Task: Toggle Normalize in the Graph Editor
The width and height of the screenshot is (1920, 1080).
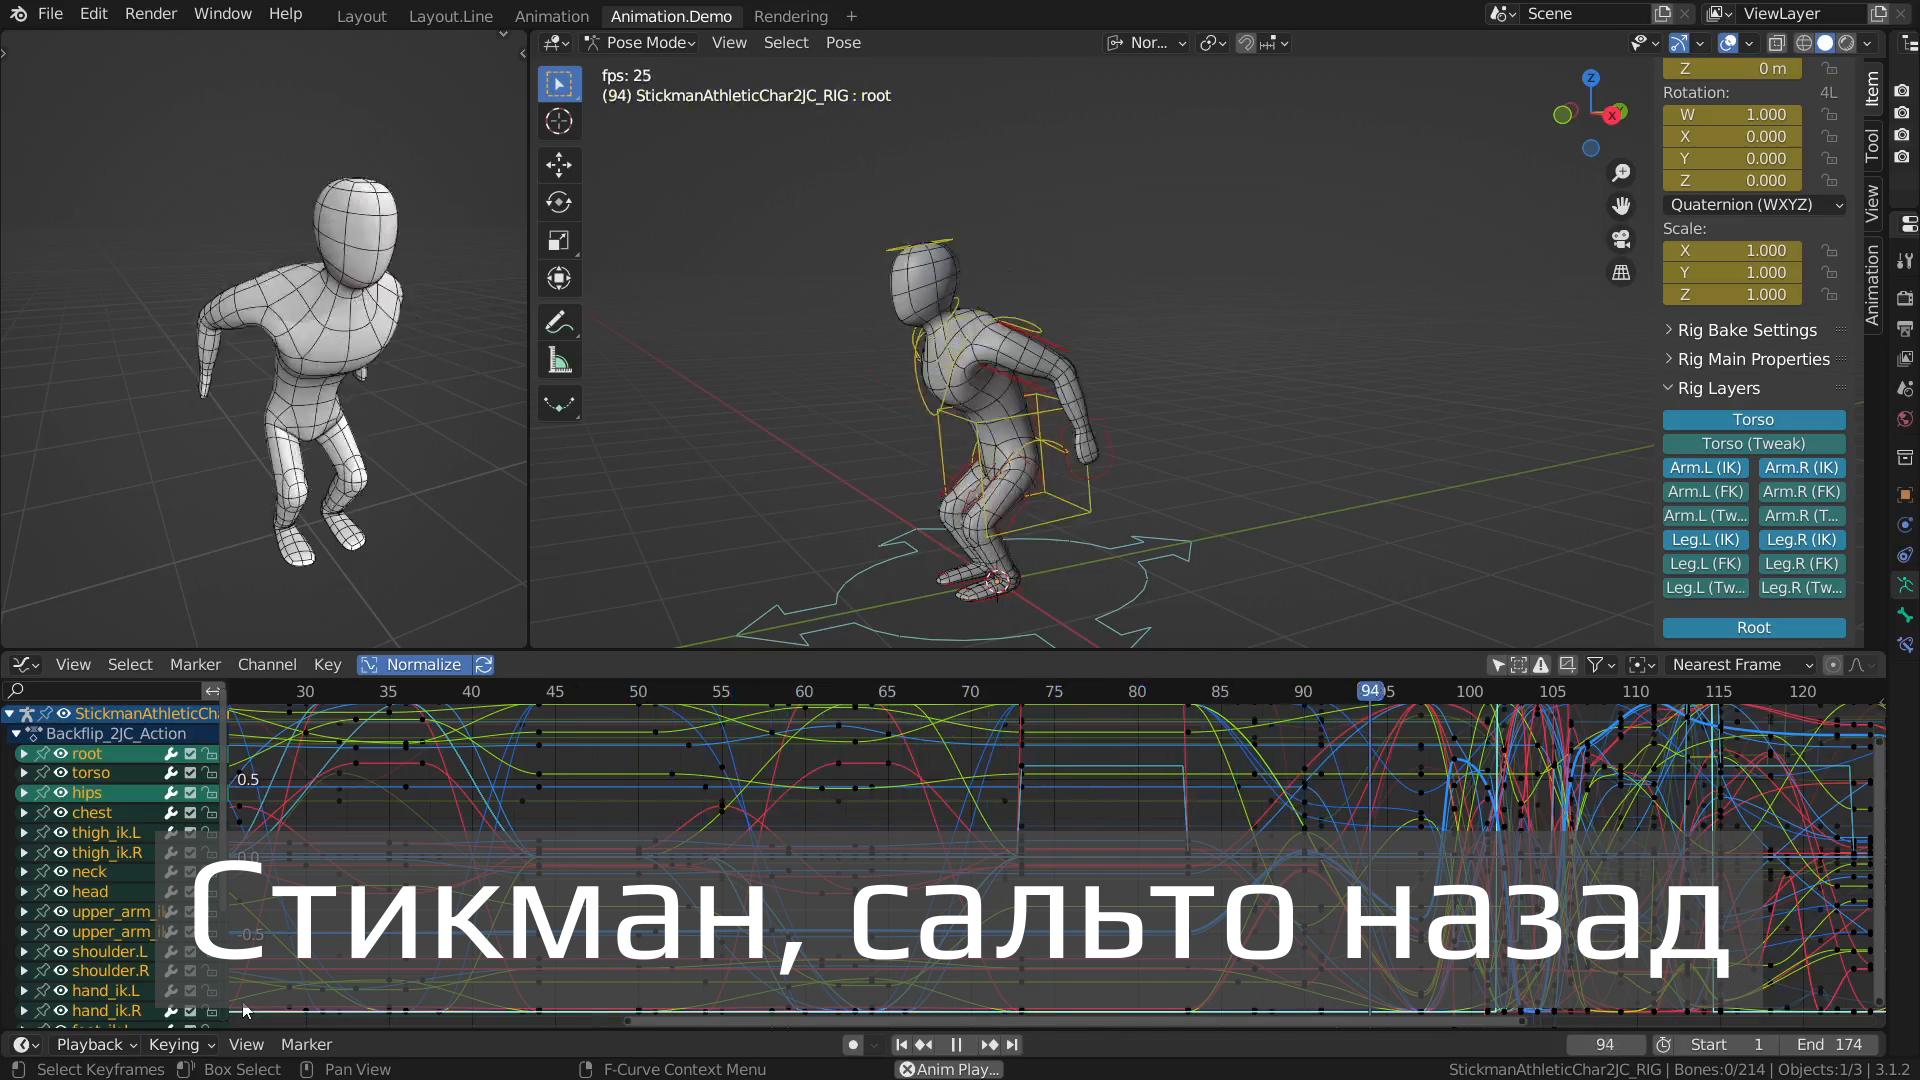Action: click(414, 664)
